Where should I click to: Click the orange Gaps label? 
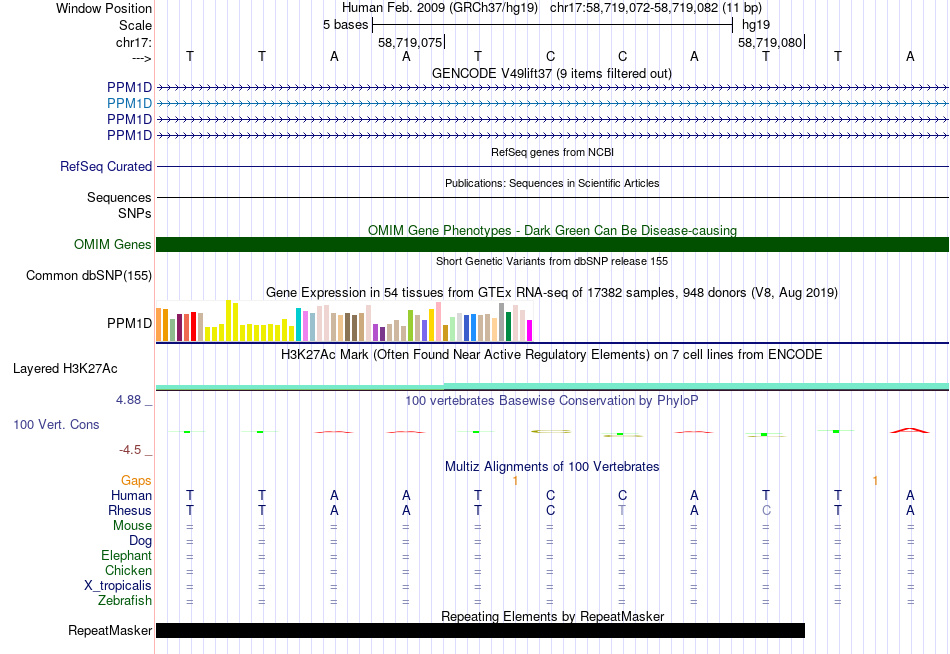(x=136, y=481)
